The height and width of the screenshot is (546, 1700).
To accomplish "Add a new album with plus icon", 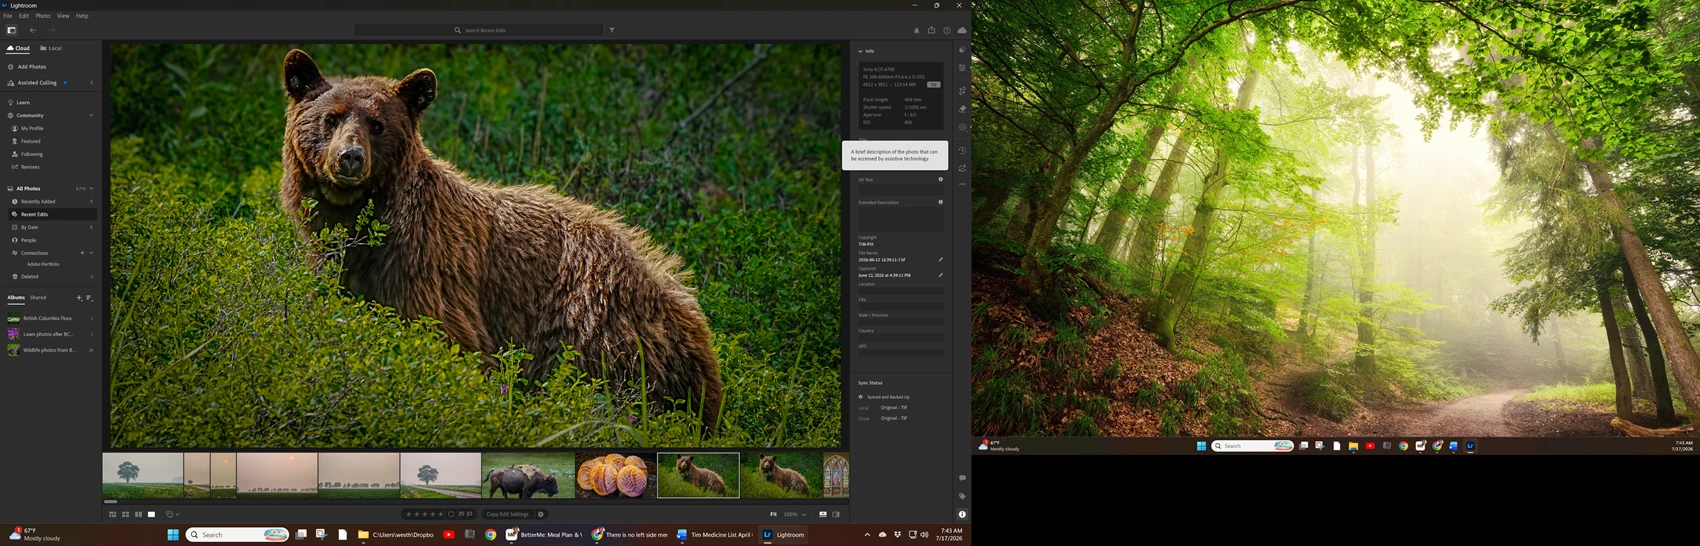I will click(79, 298).
